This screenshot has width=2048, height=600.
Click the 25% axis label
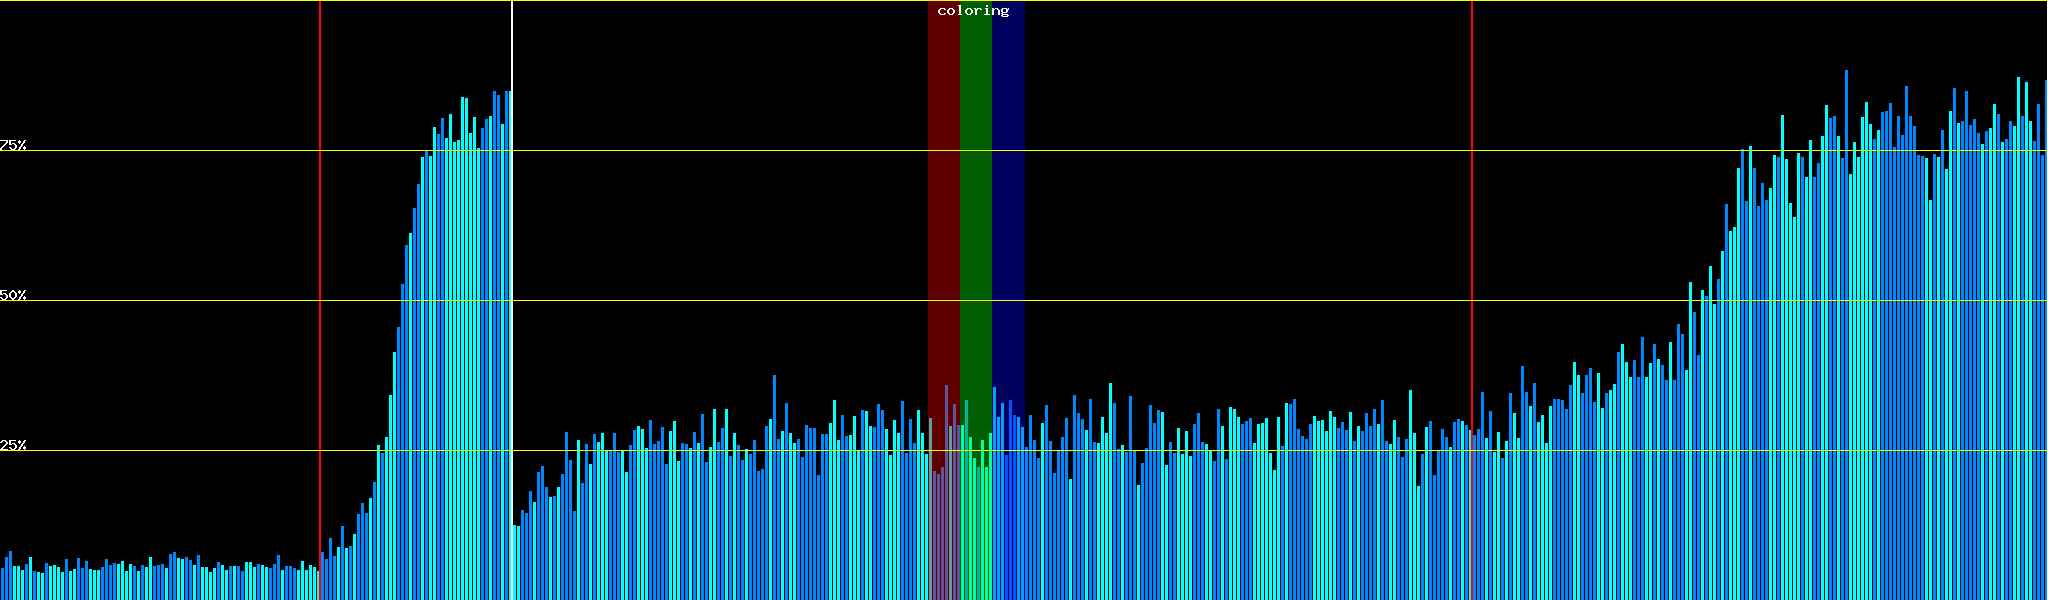coord(13,445)
